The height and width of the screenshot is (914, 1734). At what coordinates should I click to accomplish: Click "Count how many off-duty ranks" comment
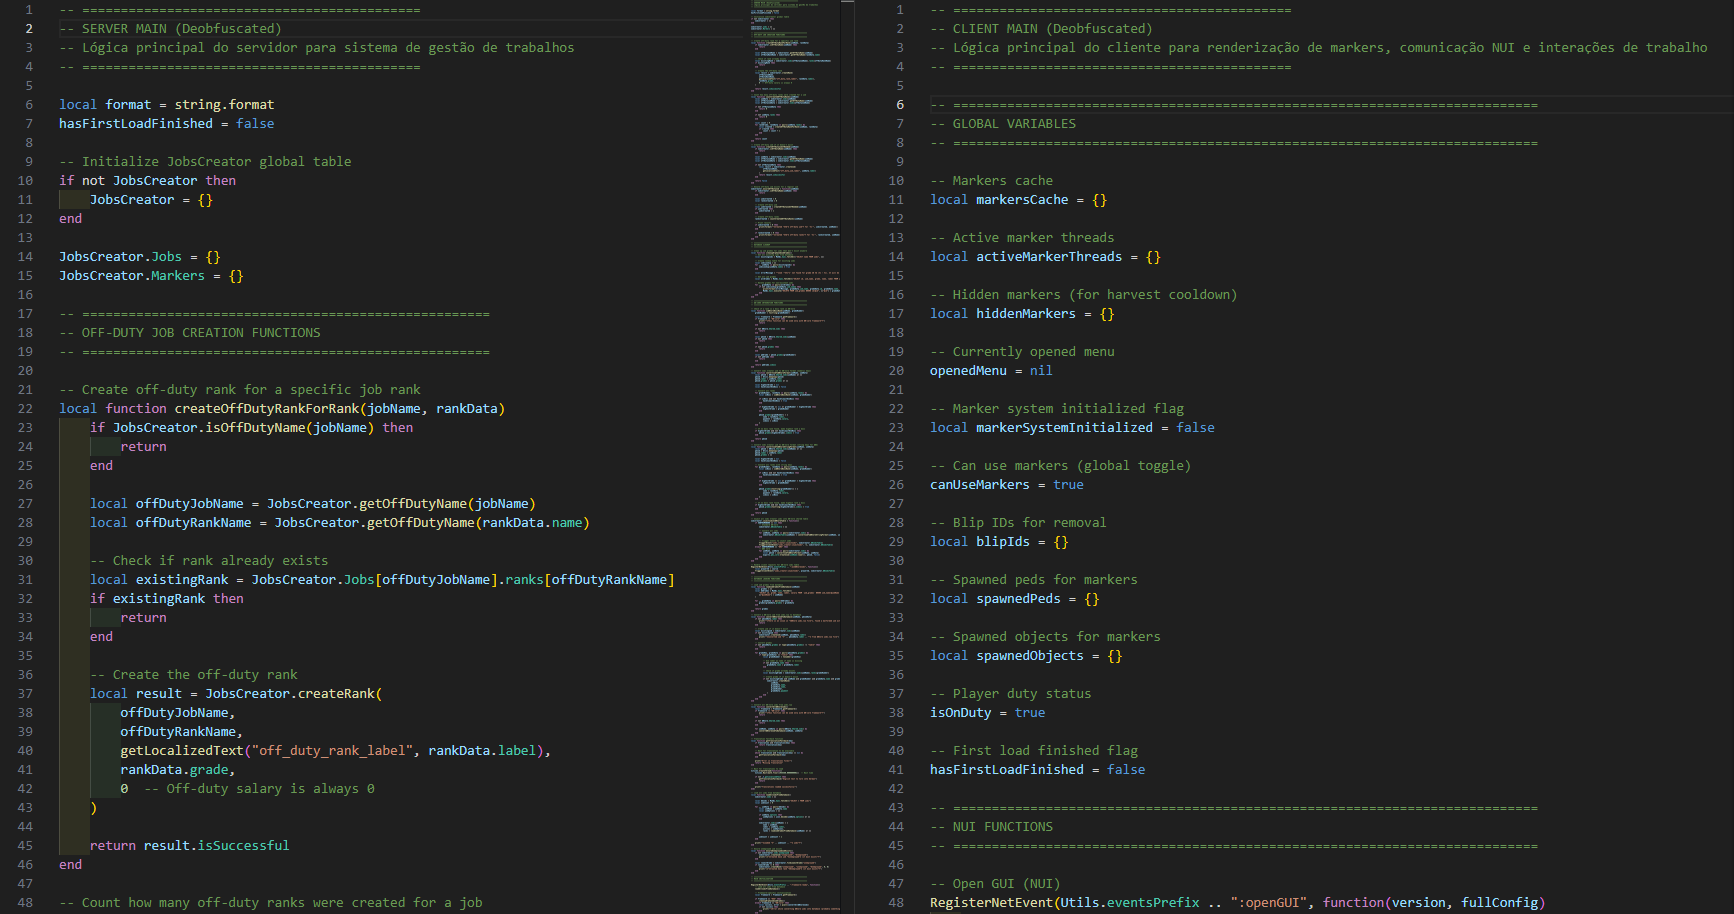(x=270, y=903)
